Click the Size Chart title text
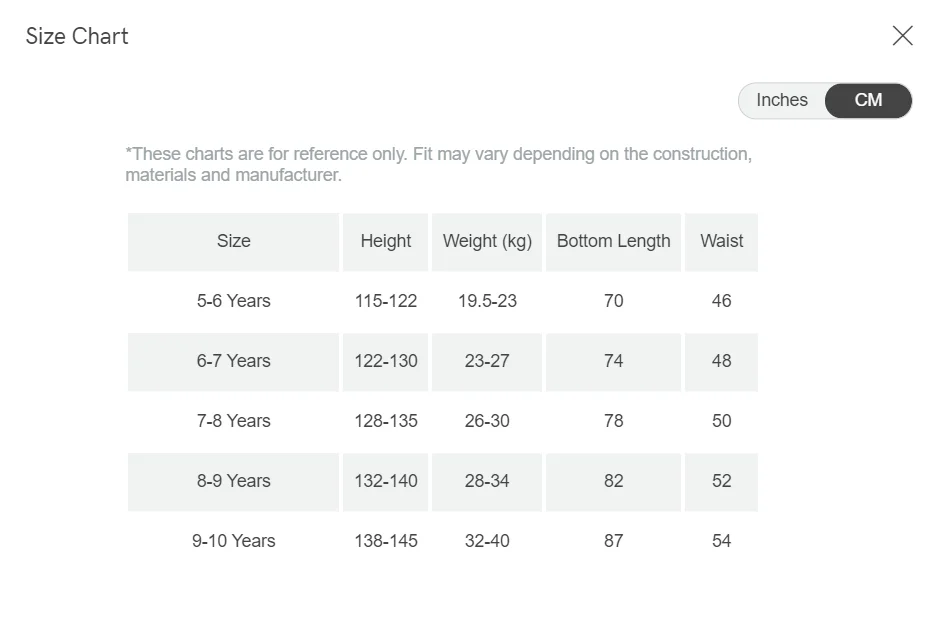Screen dimensions: 938x636 pos(77,36)
